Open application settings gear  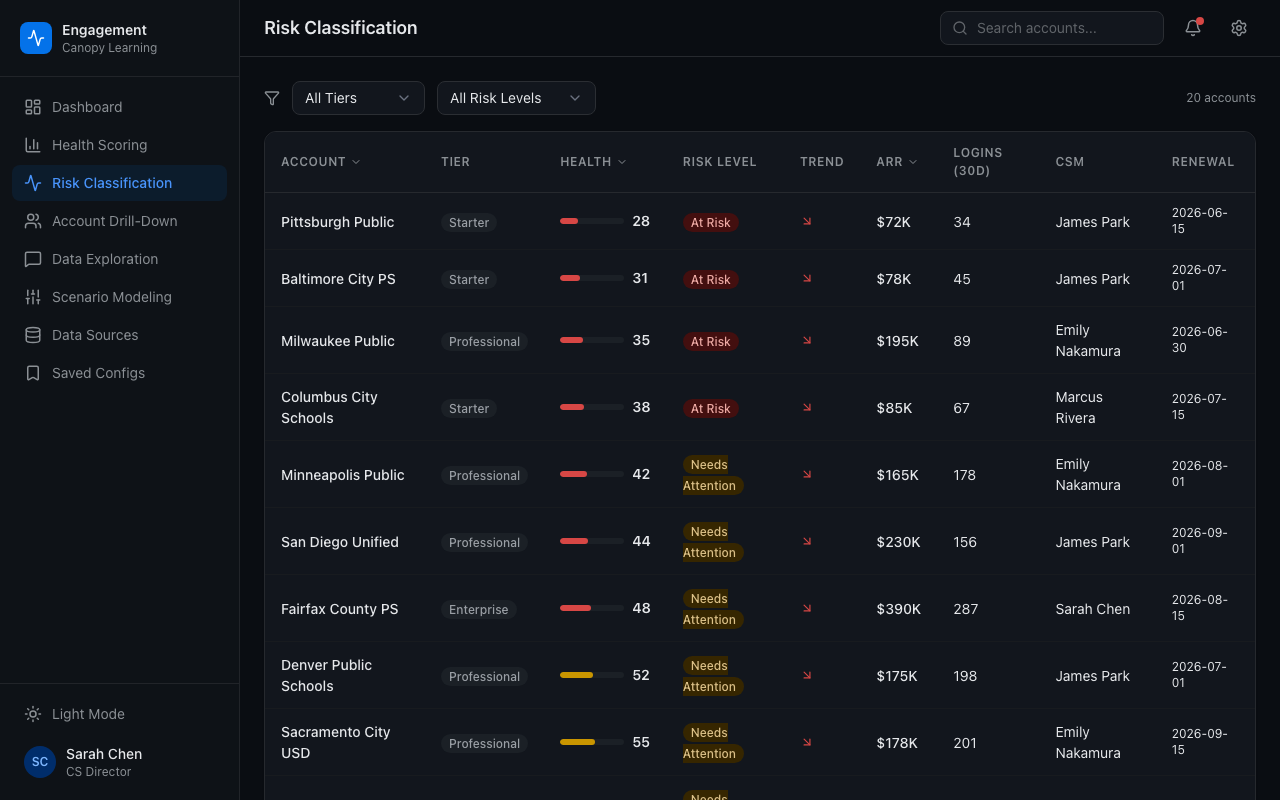(1239, 28)
